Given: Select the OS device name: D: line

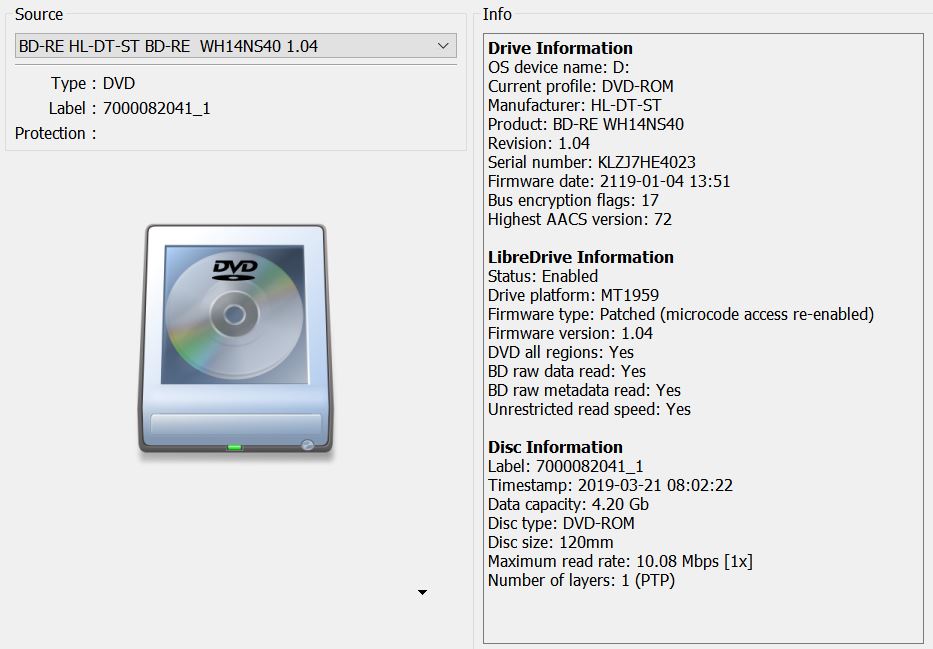Looking at the screenshot, I should [558, 67].
